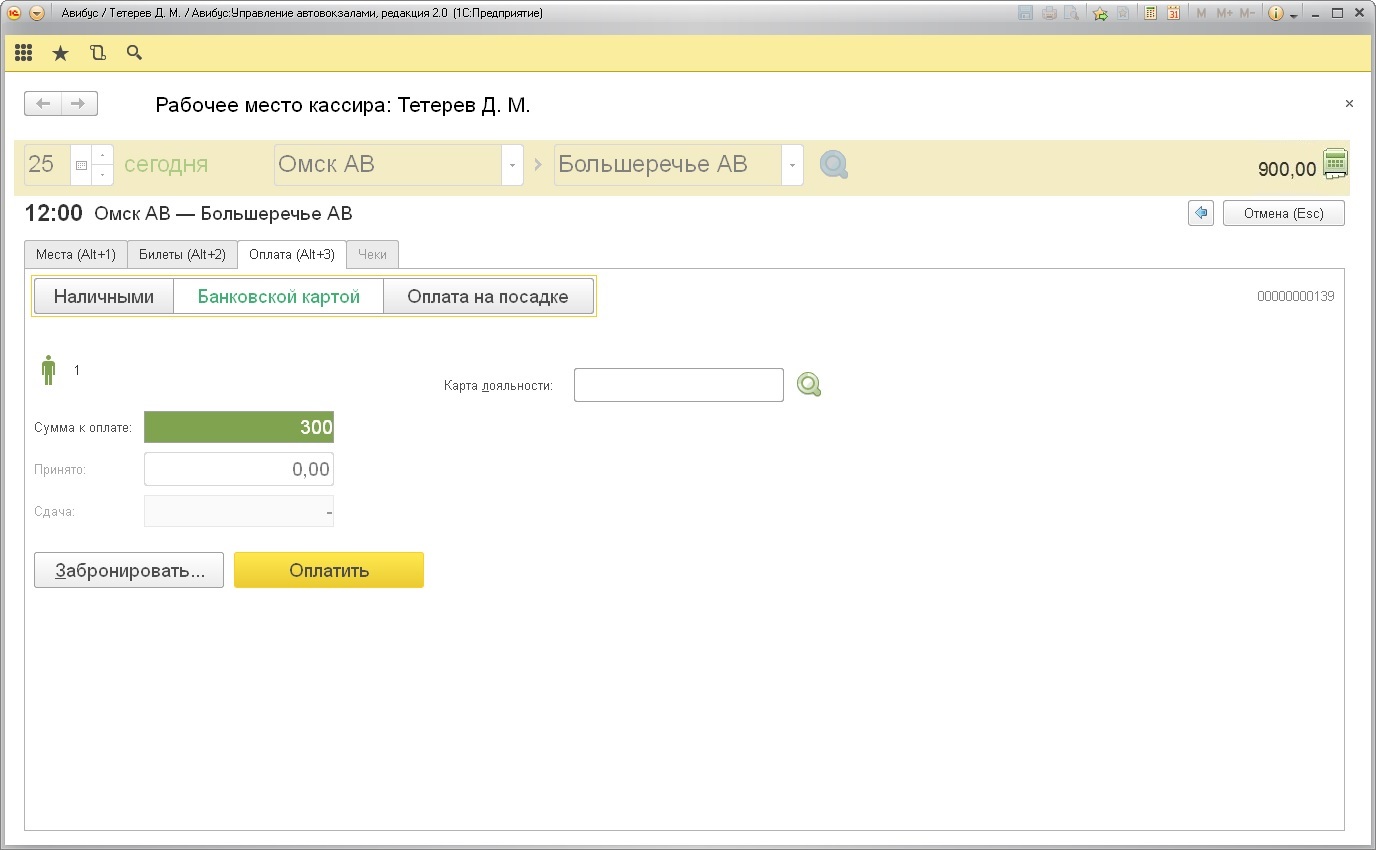Open the calendar icon in the title bar
1376x850 pixels.
coord(1173,14)
